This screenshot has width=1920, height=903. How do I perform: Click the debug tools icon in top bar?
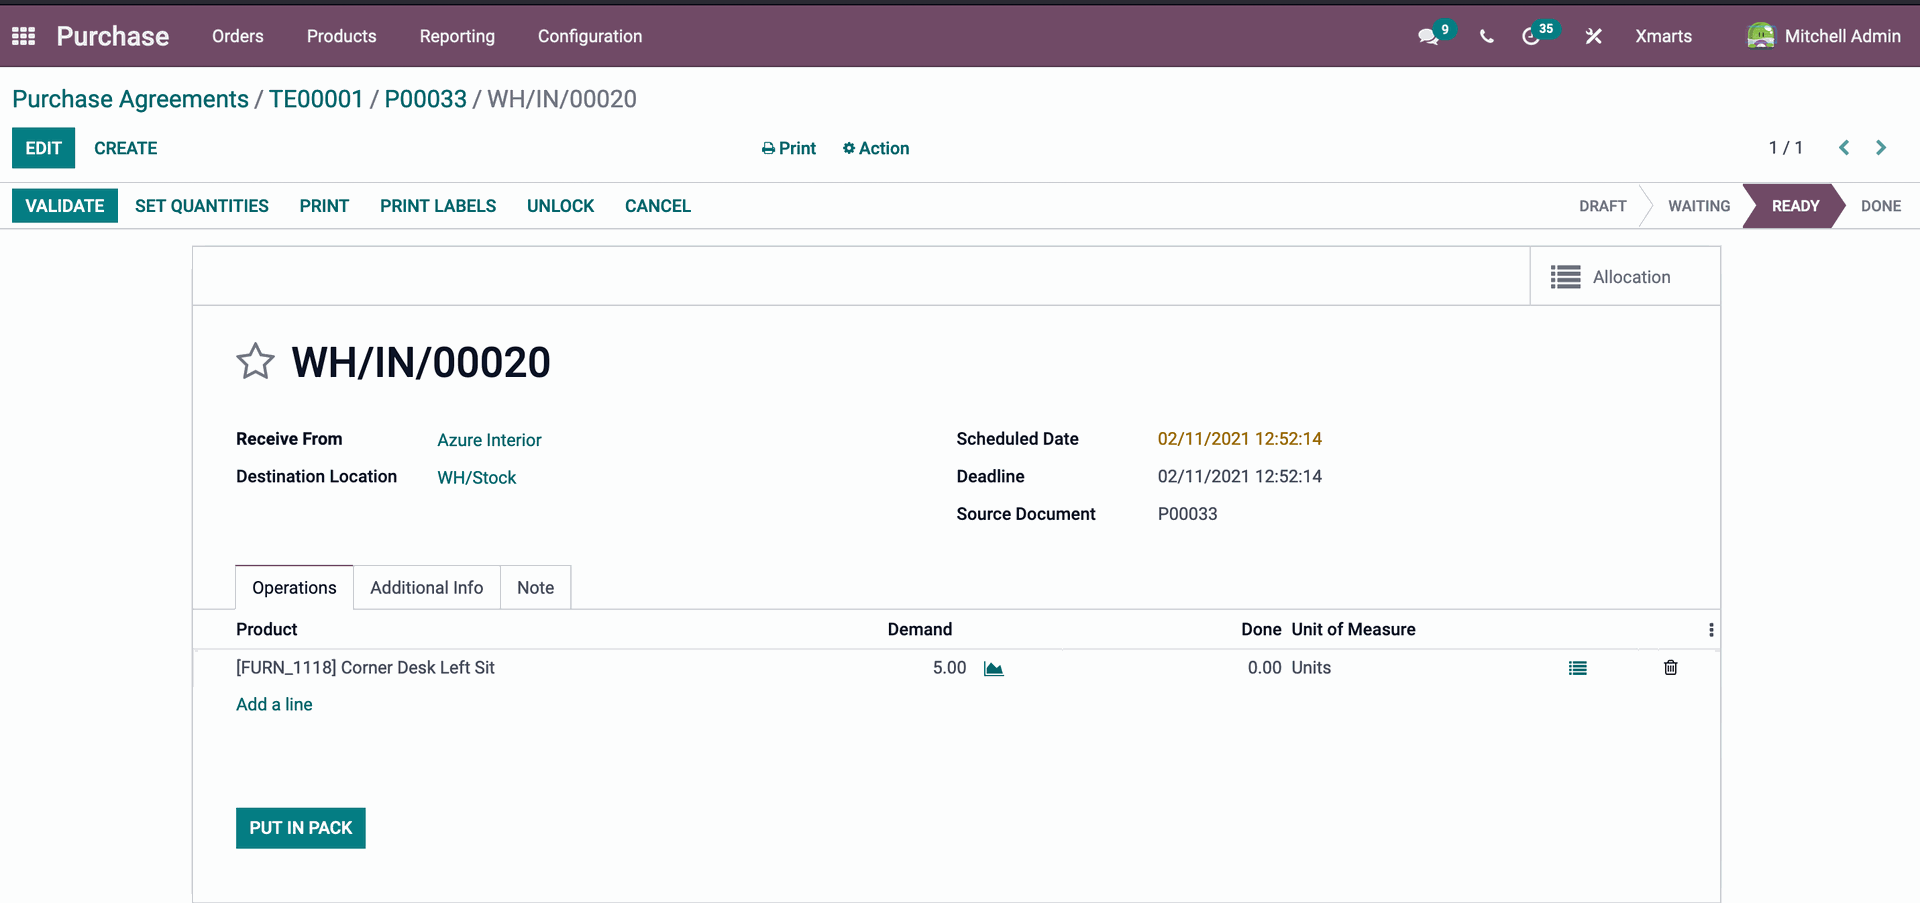1594,36
